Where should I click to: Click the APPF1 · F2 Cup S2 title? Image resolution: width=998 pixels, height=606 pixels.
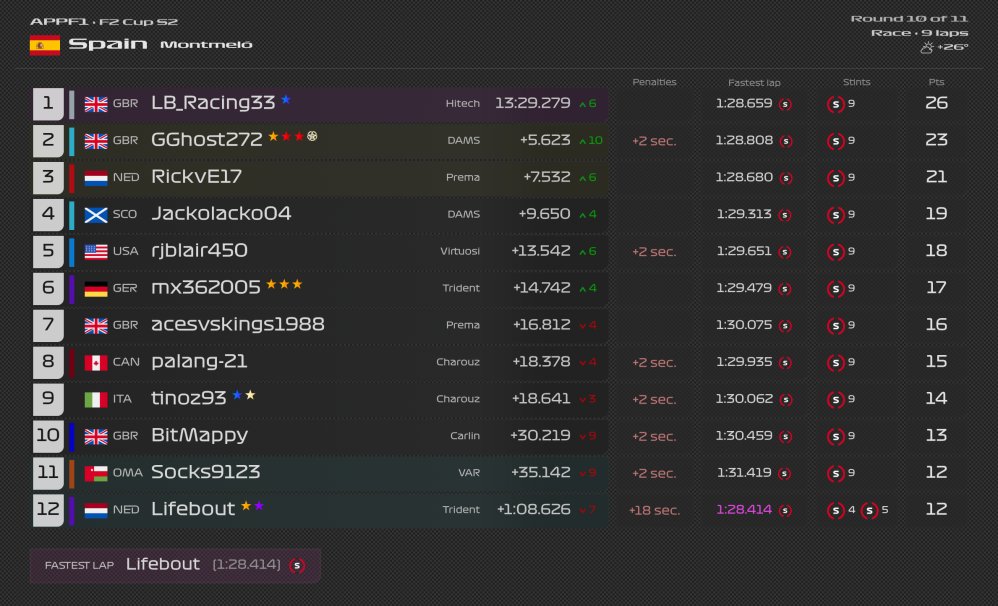104,22
